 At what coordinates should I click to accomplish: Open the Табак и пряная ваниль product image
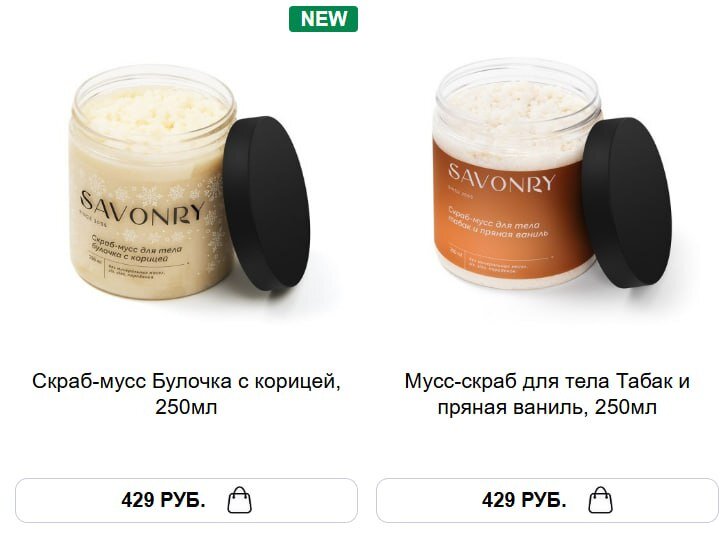(552, 174)
